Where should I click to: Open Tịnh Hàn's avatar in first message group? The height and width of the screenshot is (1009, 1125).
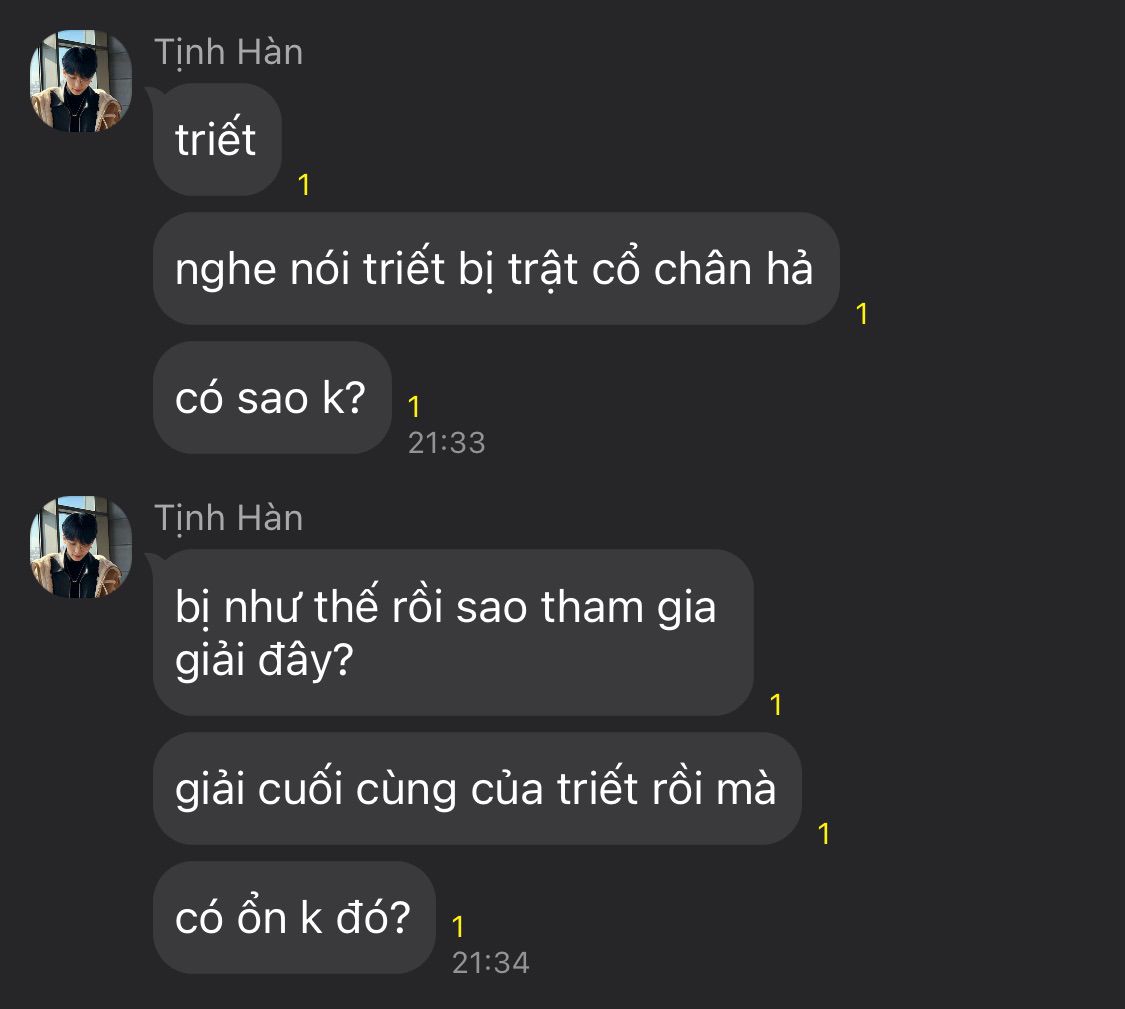[80, 80]
